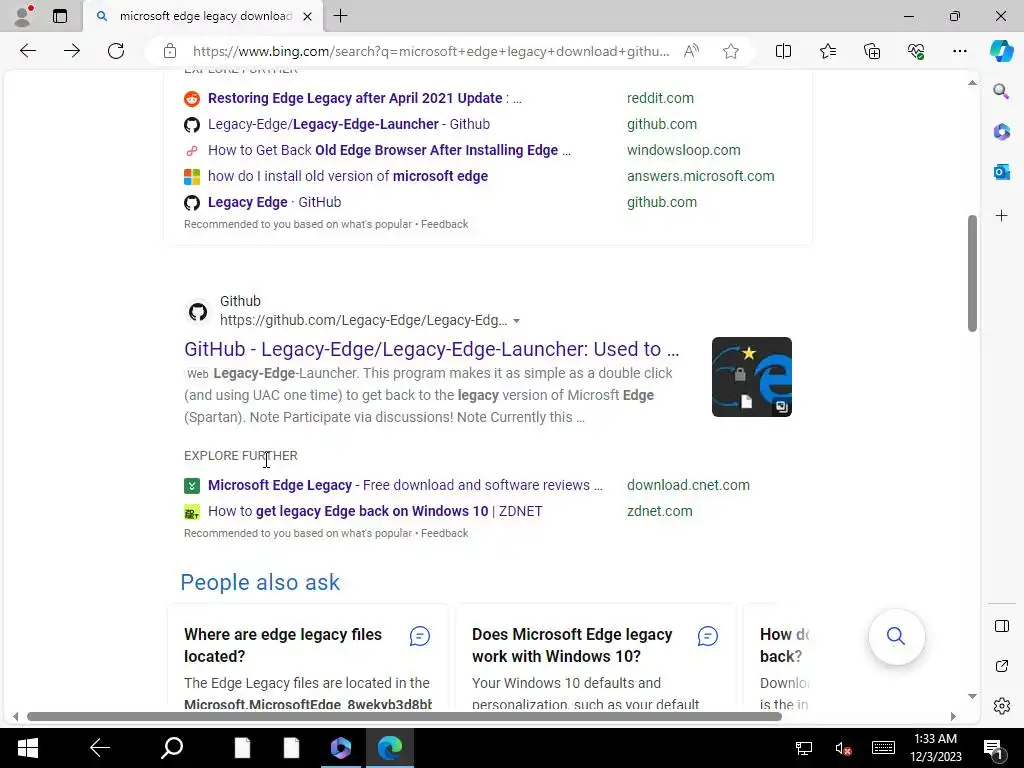Click the answers.microsoft.com domain text
The image size is (1024, 768).
click(701, 176)
